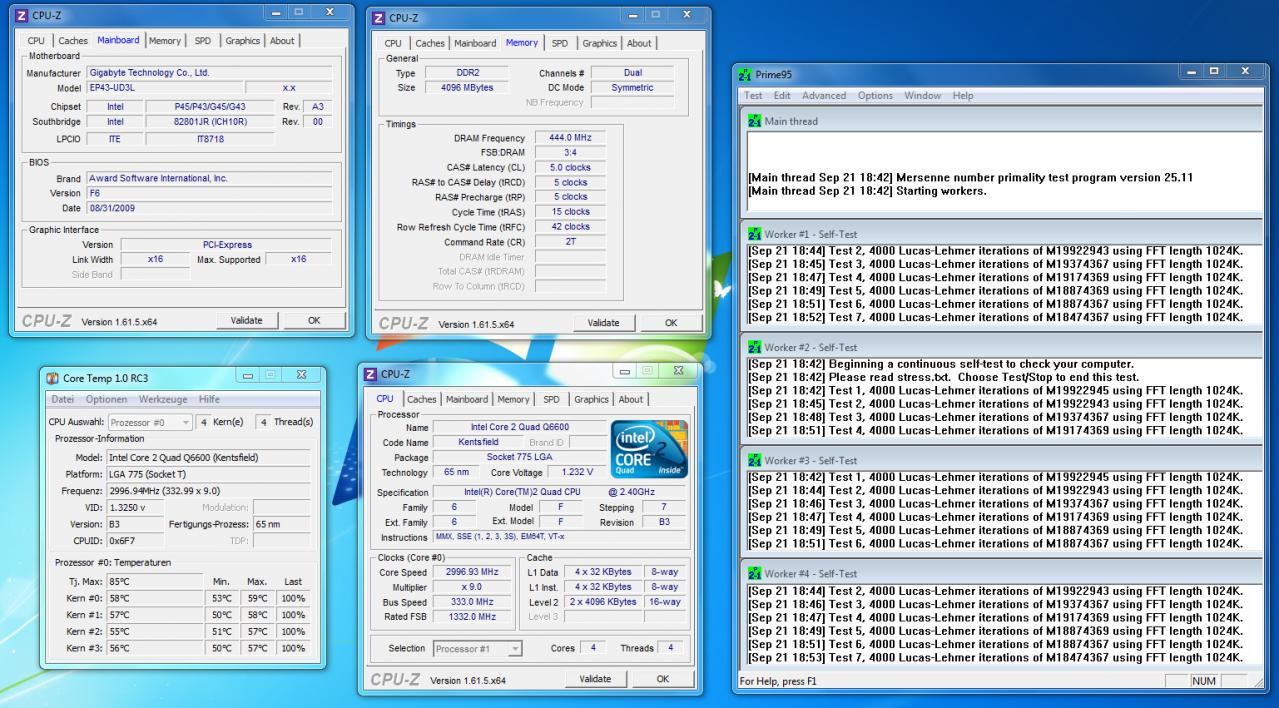Open the Datei menu in Core Temp
Viewport: 1279px width, 708px height.
click(x=63, y=399)
